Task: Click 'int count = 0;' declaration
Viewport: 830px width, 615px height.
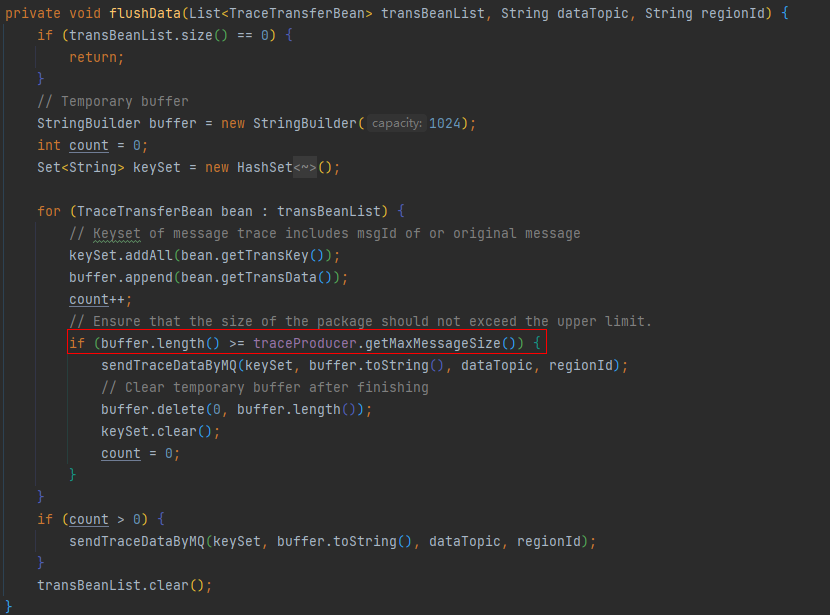Action: pos(93,146)
